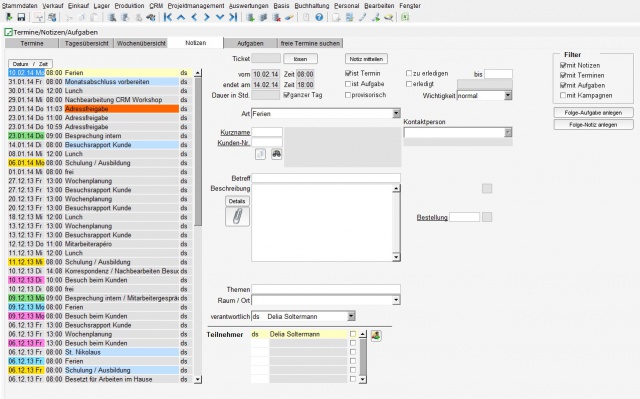Toggle filter 'mit Notizen' checkbox
640x399 pixels.
coord(563,65)
